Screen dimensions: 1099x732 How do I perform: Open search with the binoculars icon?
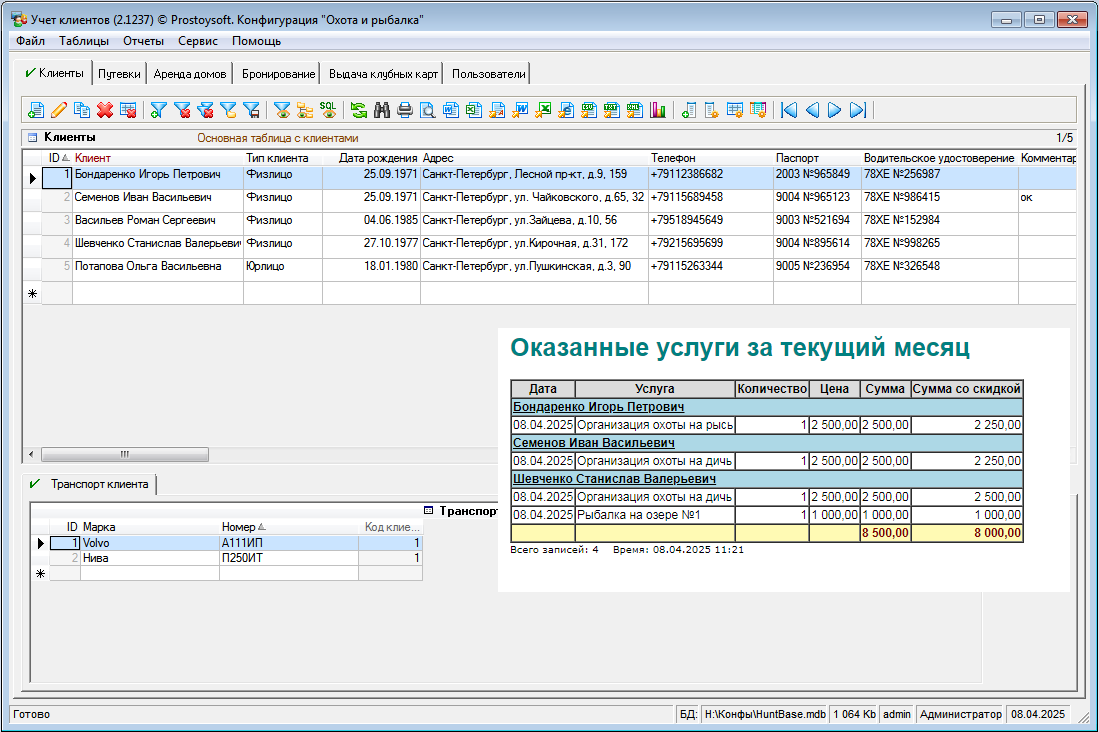coord(381,110)
